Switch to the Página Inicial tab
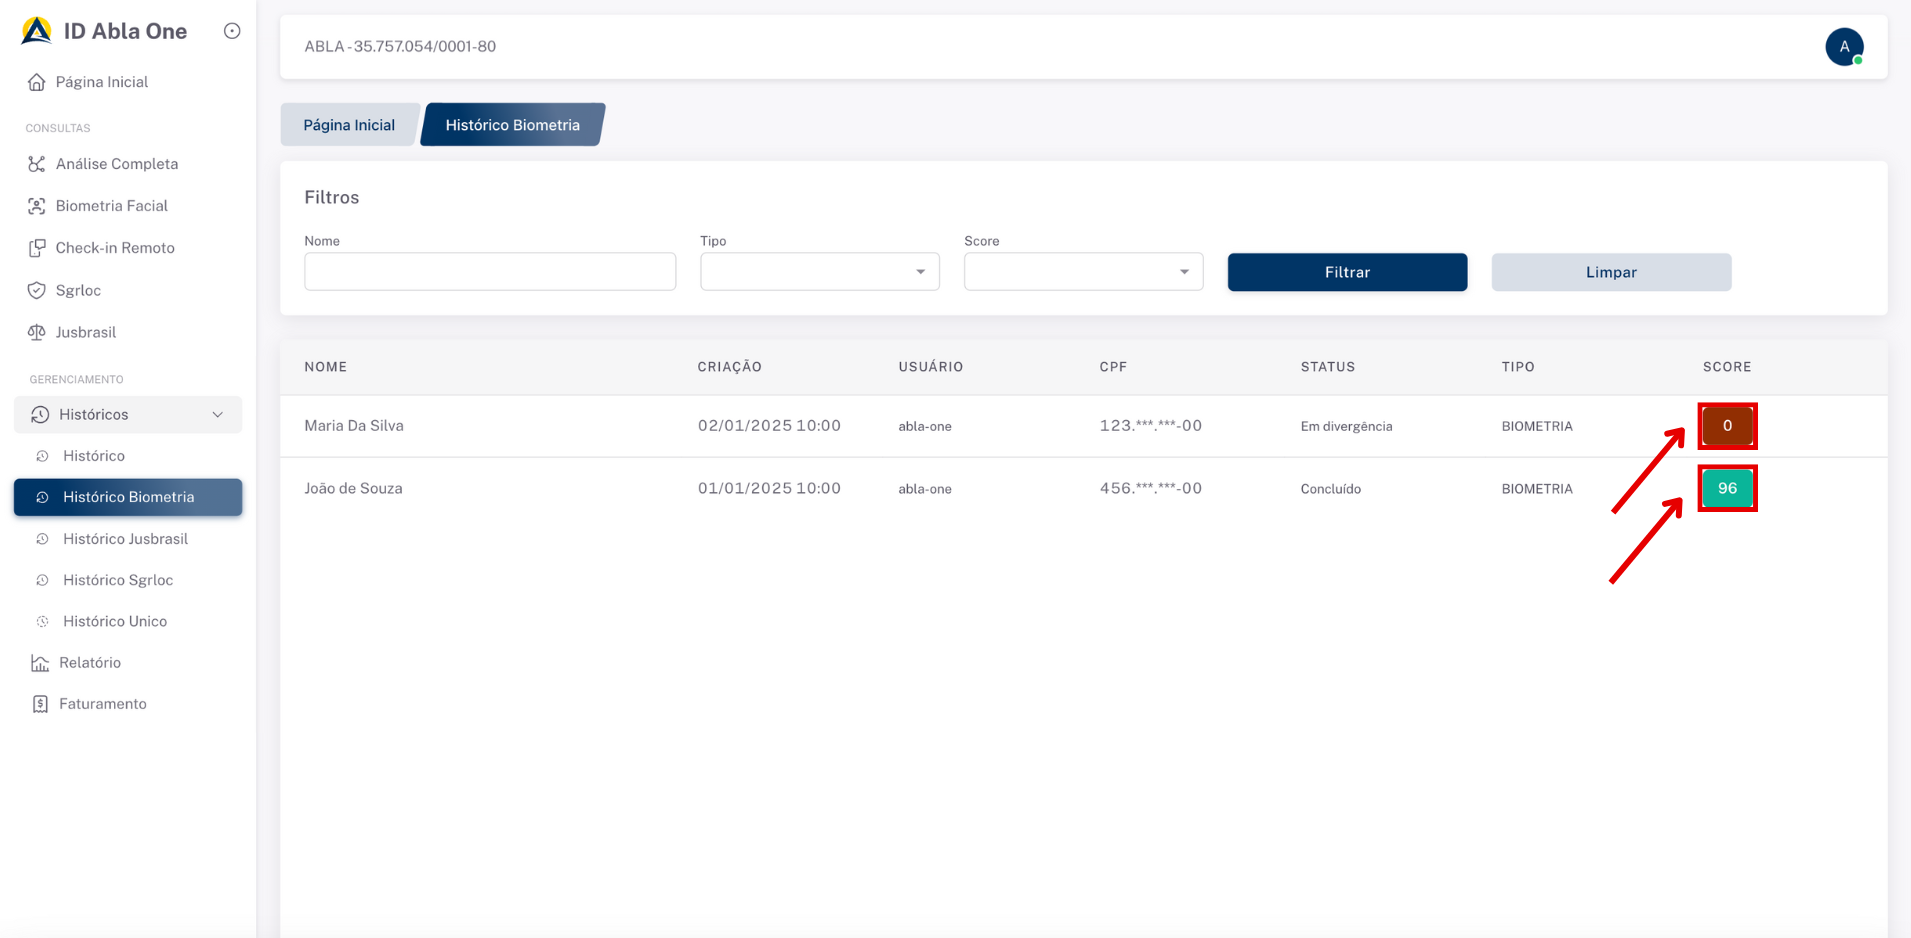 pos(349,125)
